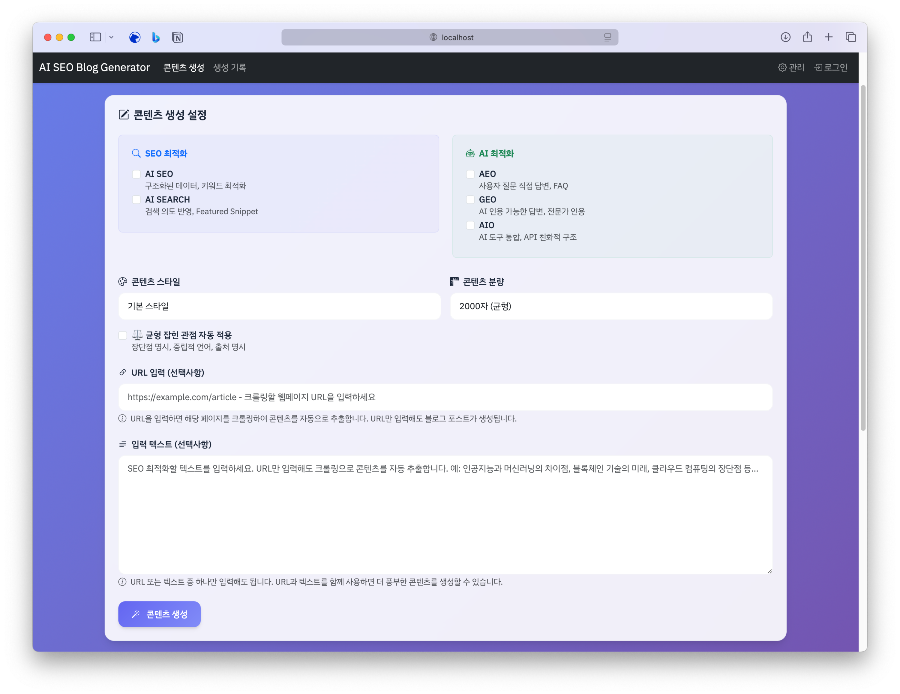
Task: Click the AI icon next to AI 최적화 heading
Action: [469, 153]
